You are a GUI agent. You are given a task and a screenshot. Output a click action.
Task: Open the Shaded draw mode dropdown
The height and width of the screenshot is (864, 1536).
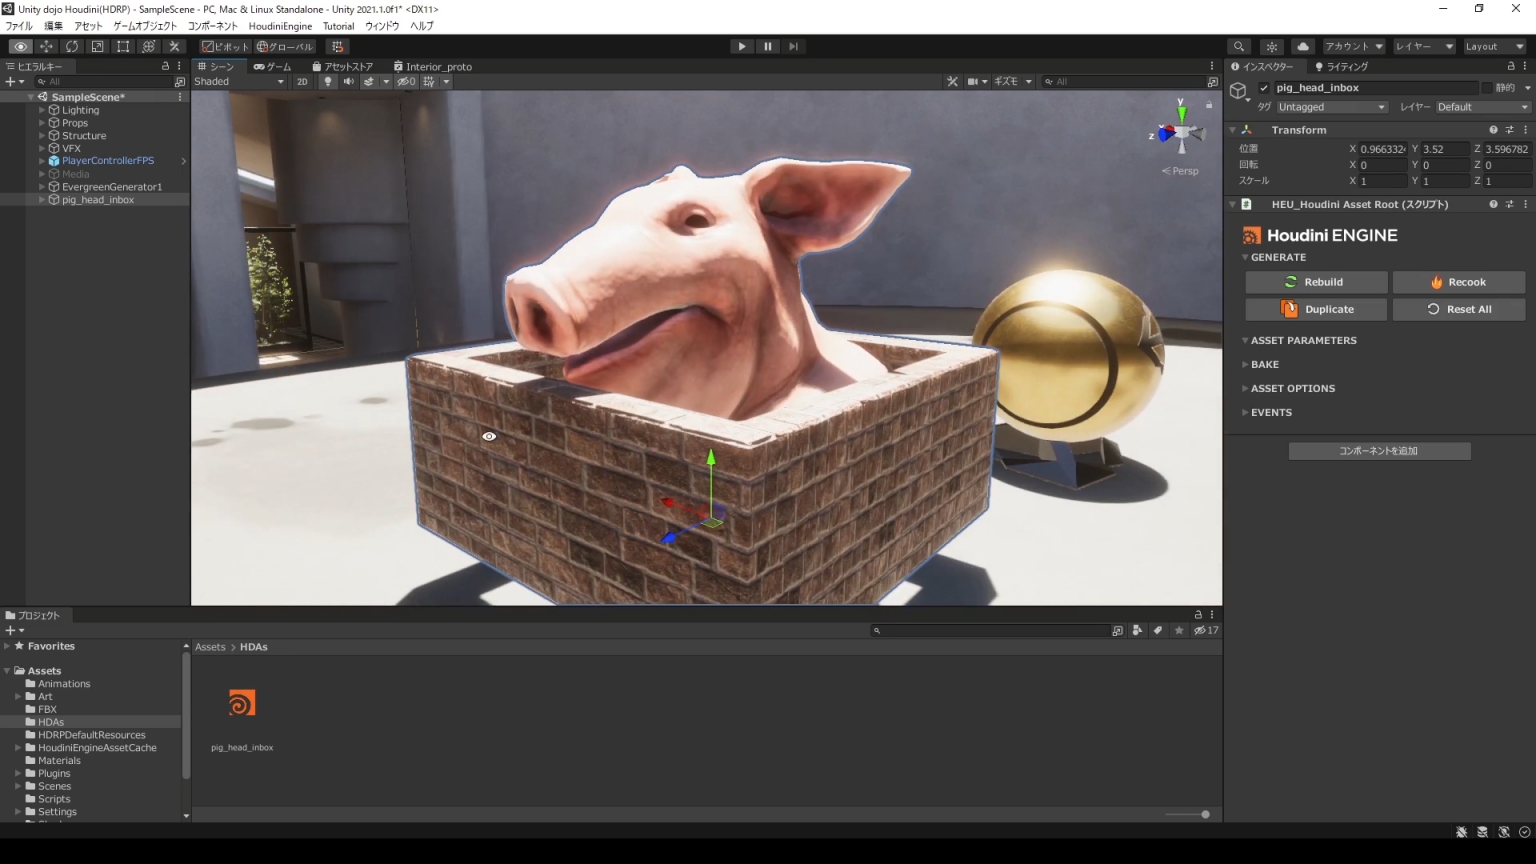237,81
